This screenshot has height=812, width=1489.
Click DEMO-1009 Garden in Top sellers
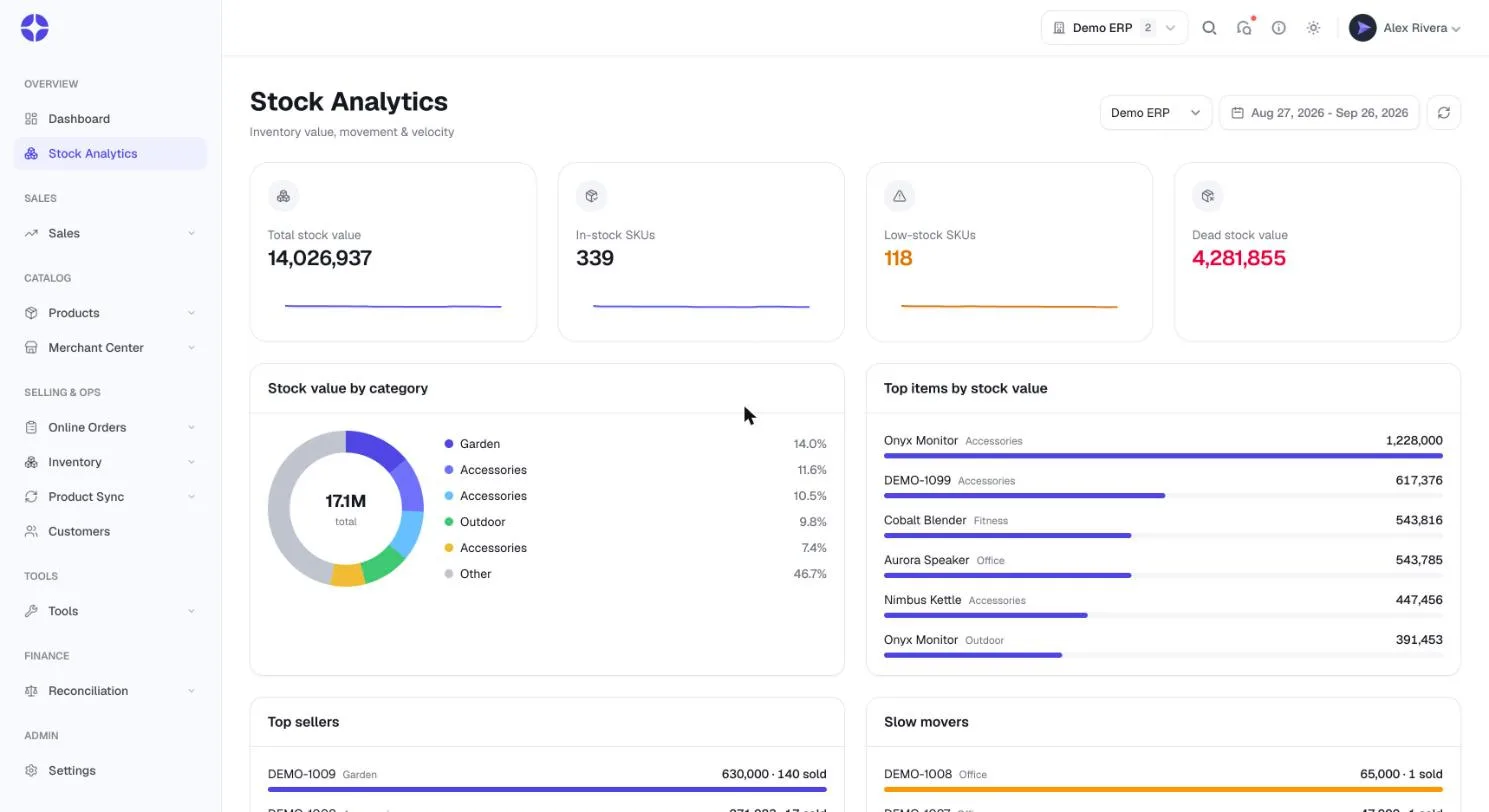547,780
